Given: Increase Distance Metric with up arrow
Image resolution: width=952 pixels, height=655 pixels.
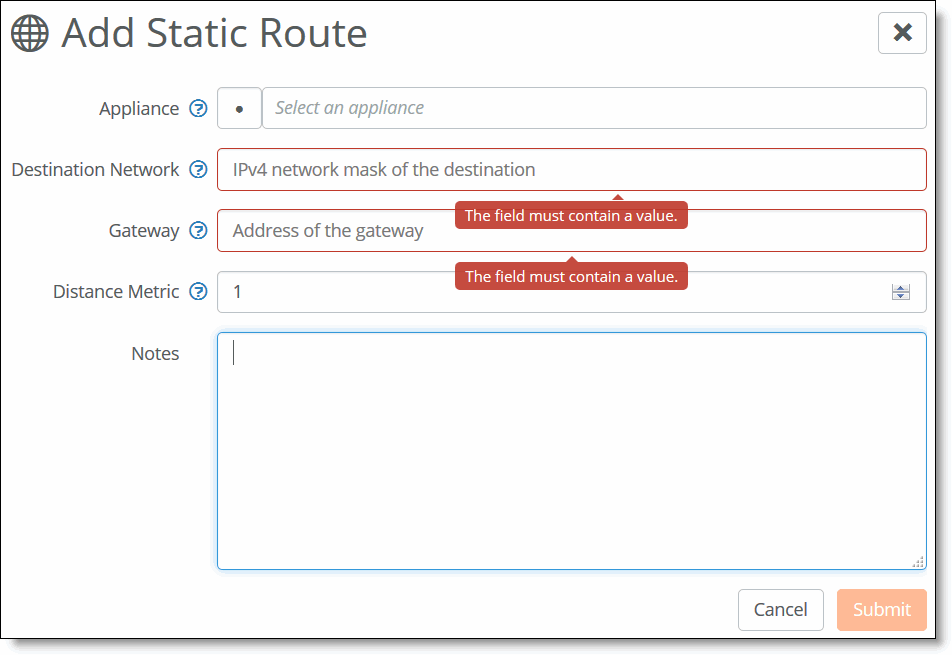Looking at the screenshot, I should 900,288.
